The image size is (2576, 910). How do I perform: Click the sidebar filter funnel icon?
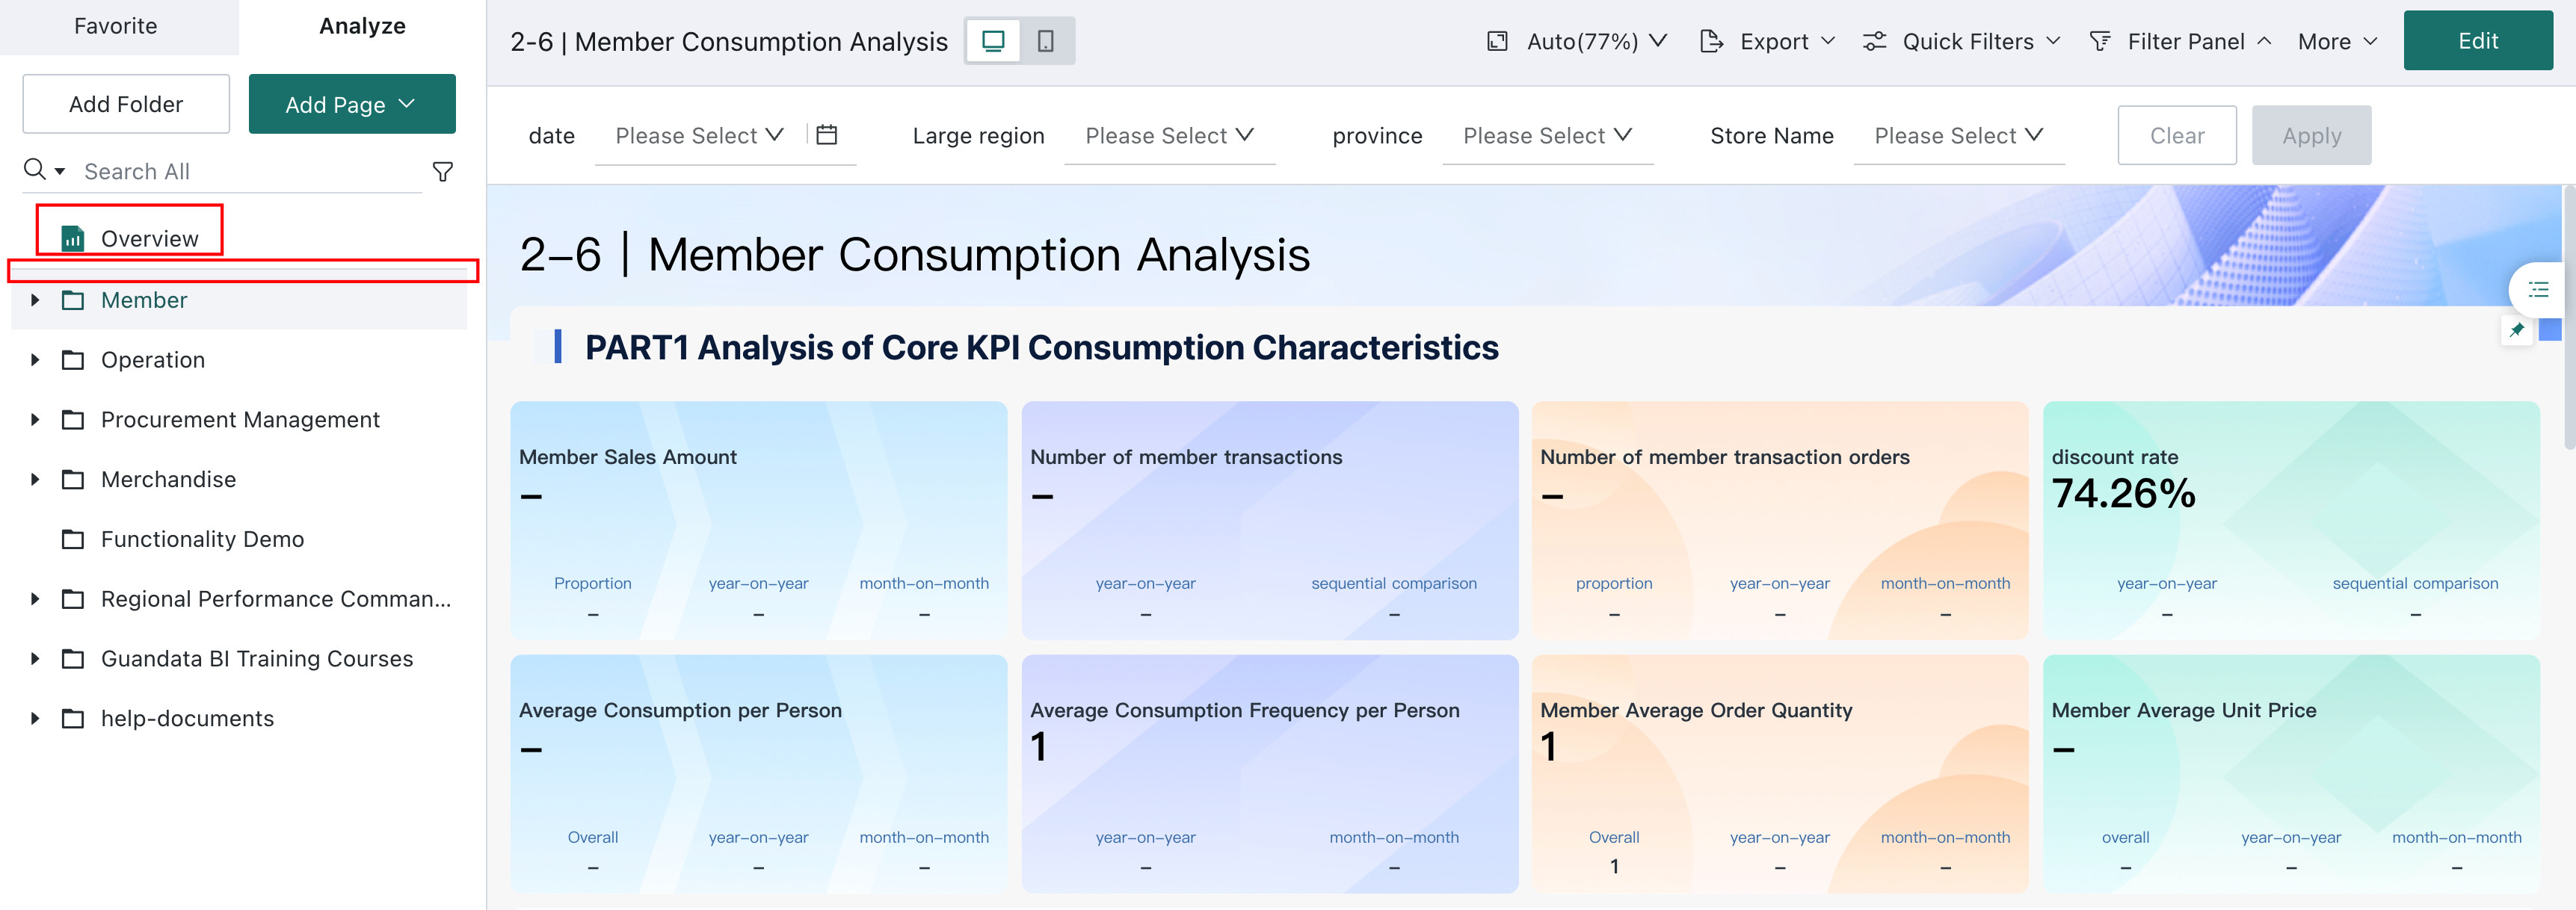[x=442, y=172]
